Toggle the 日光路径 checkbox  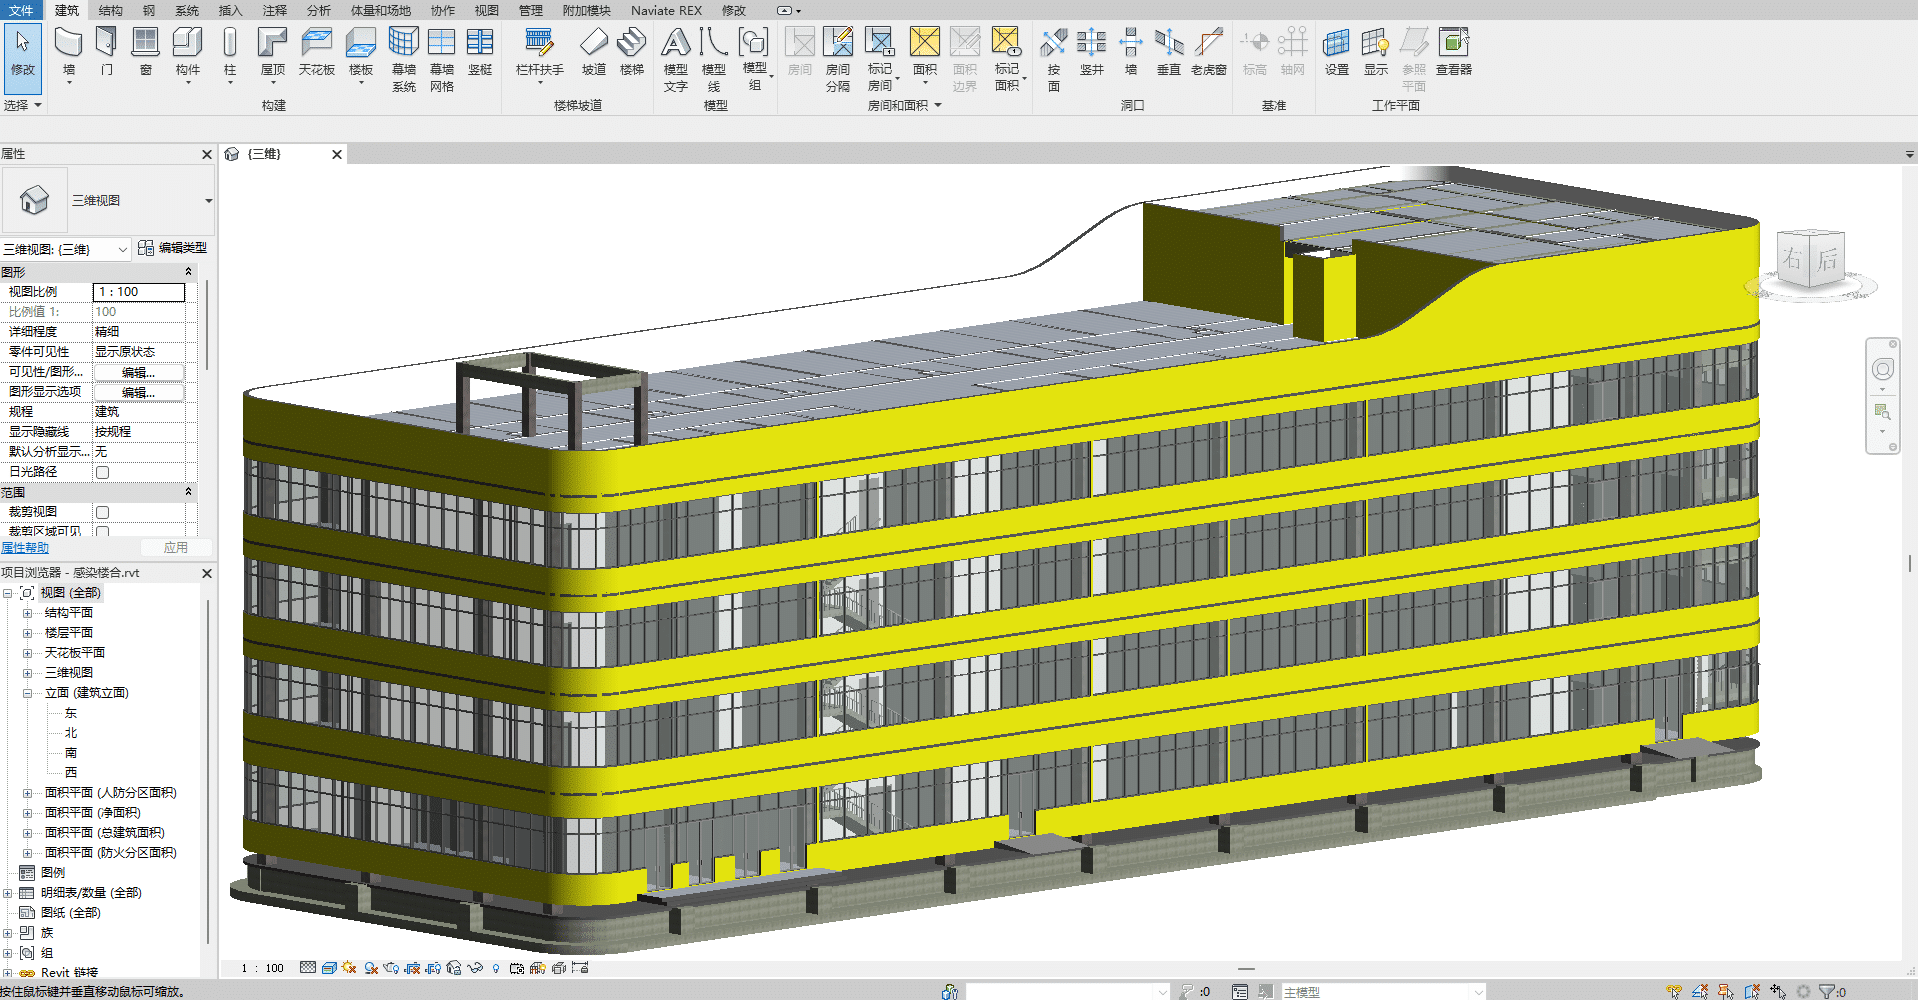(x=102, y=472)
